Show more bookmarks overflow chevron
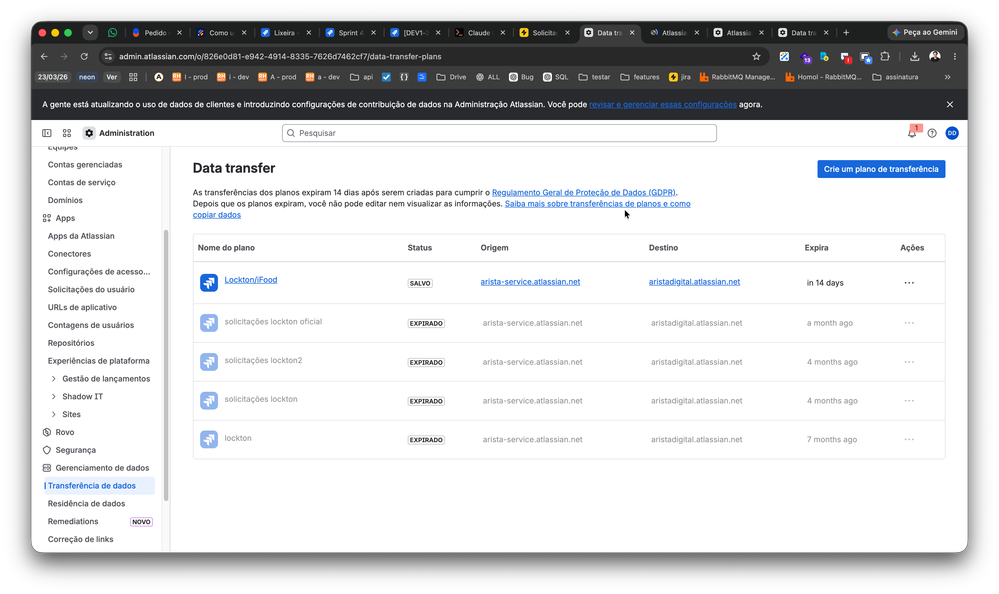This screenshot has width=999, height=594. pyautogui.click(x=947, y=77)
